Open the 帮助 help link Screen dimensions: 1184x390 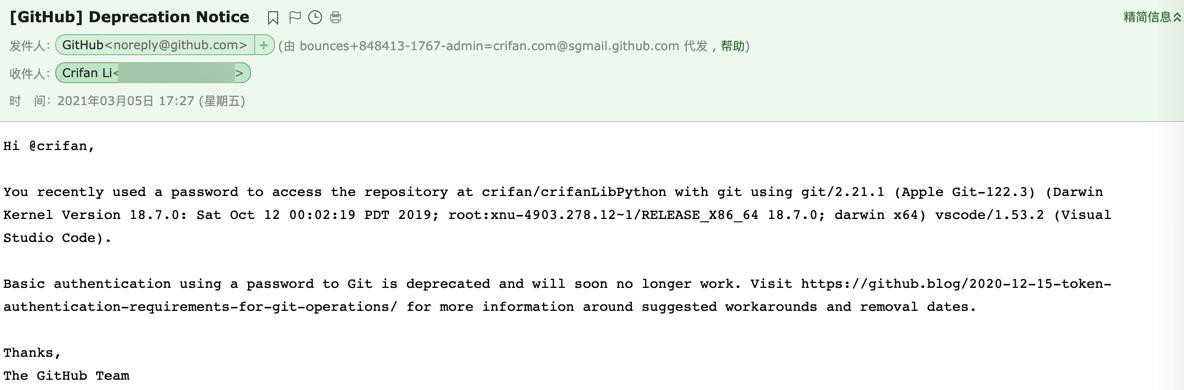click(x=732, y=46)
